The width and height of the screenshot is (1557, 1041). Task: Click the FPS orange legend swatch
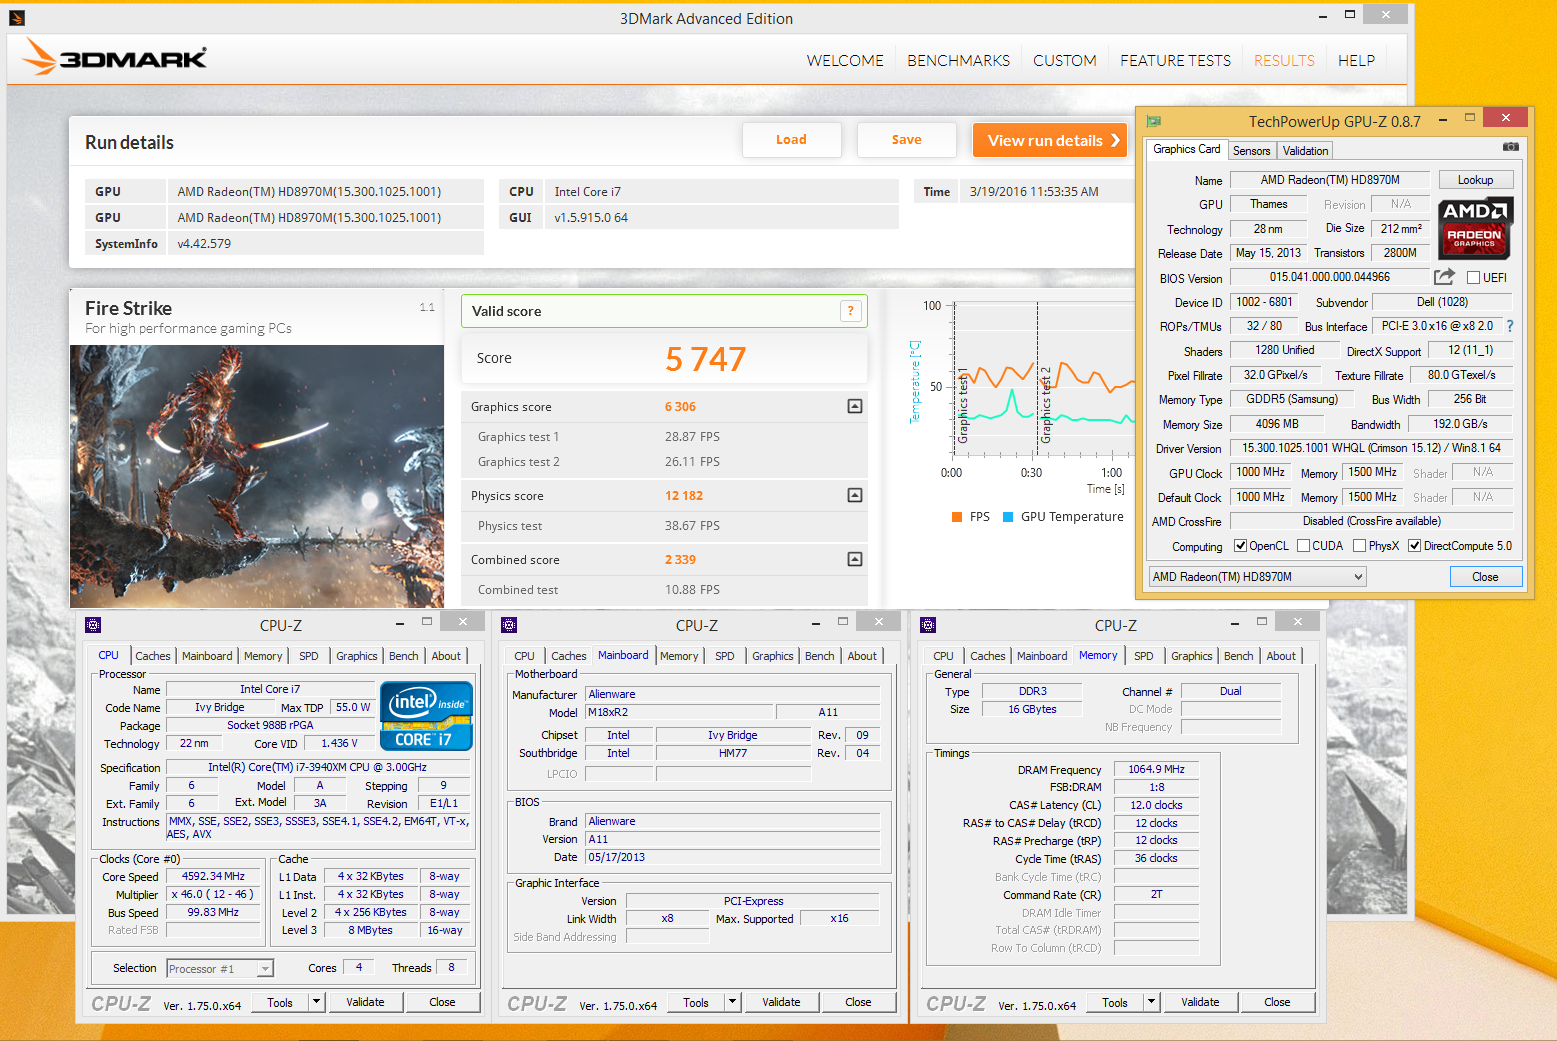[957, 517]
